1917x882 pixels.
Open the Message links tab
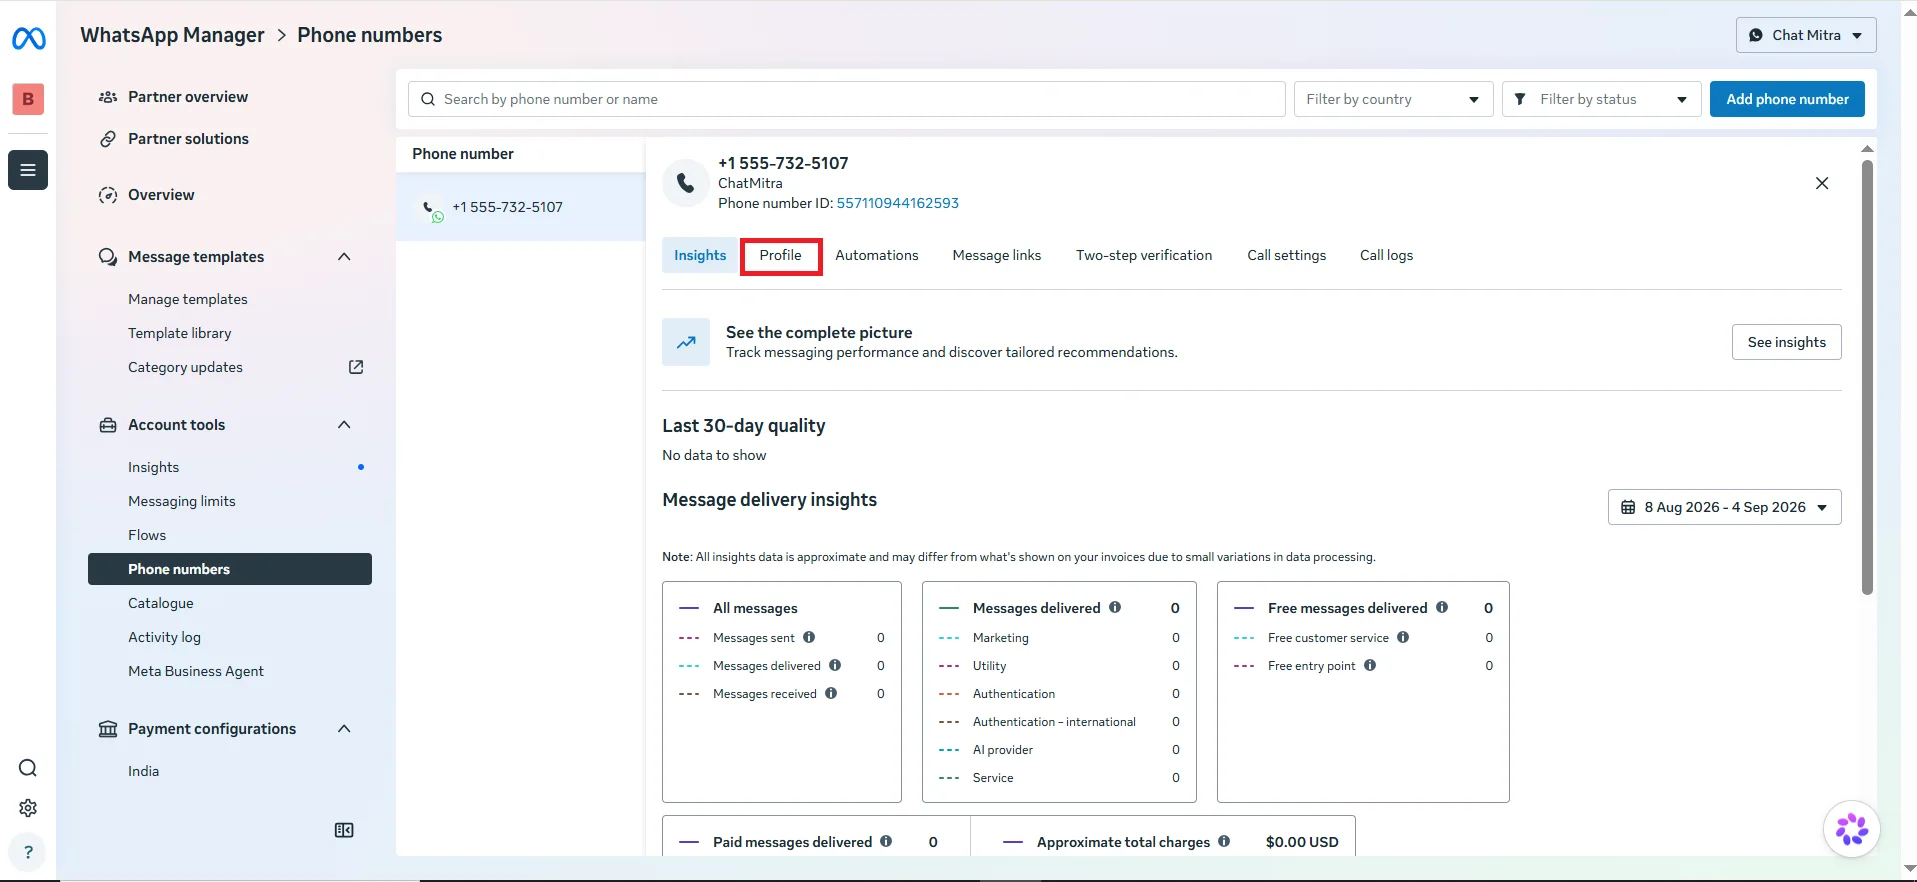click(997, 256)
